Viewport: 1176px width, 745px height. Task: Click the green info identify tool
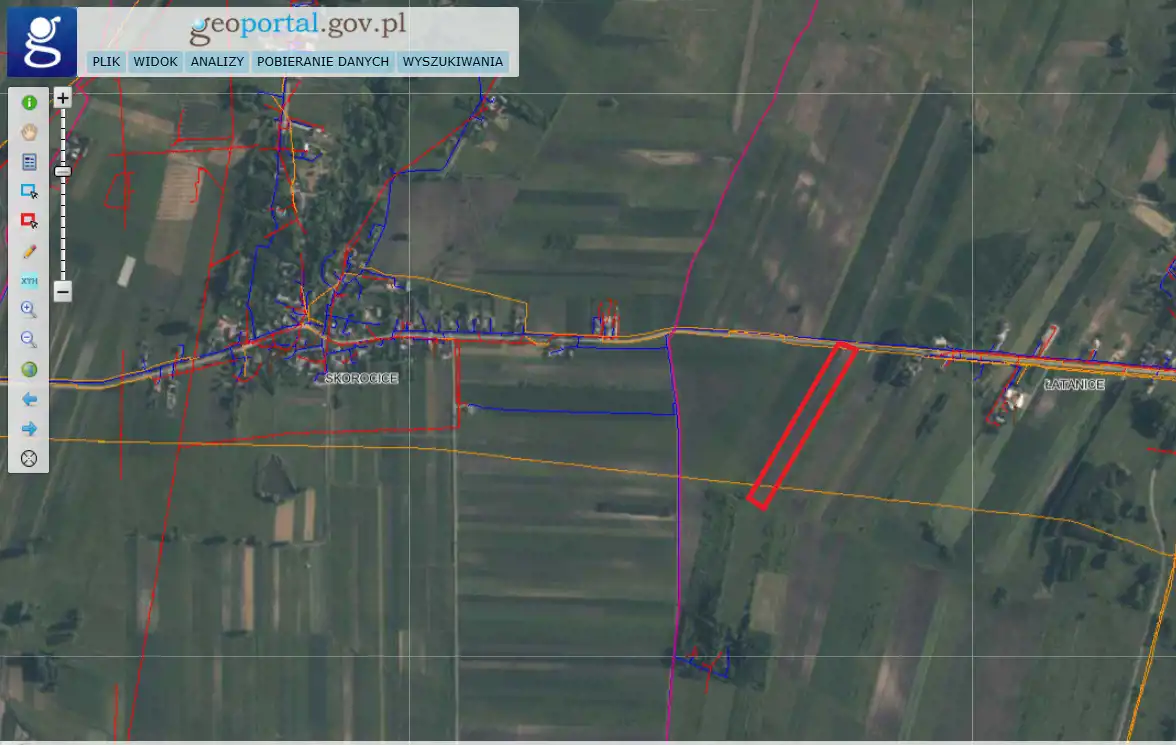29,102
